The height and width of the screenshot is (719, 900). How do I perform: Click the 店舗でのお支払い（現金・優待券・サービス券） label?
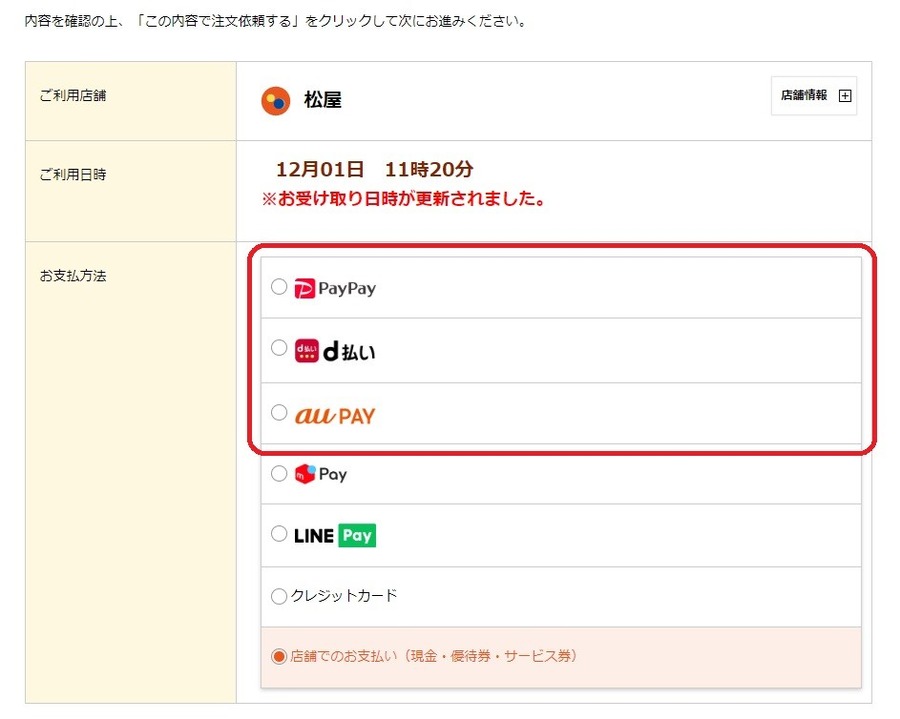click(434, 656)
